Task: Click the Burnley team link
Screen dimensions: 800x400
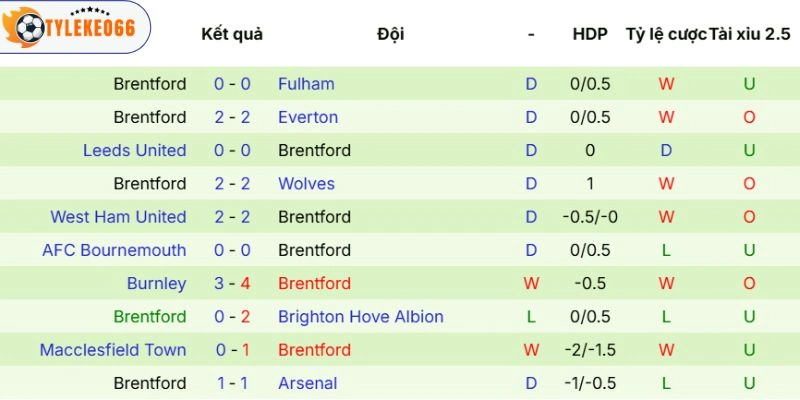Action: point(156,283)
